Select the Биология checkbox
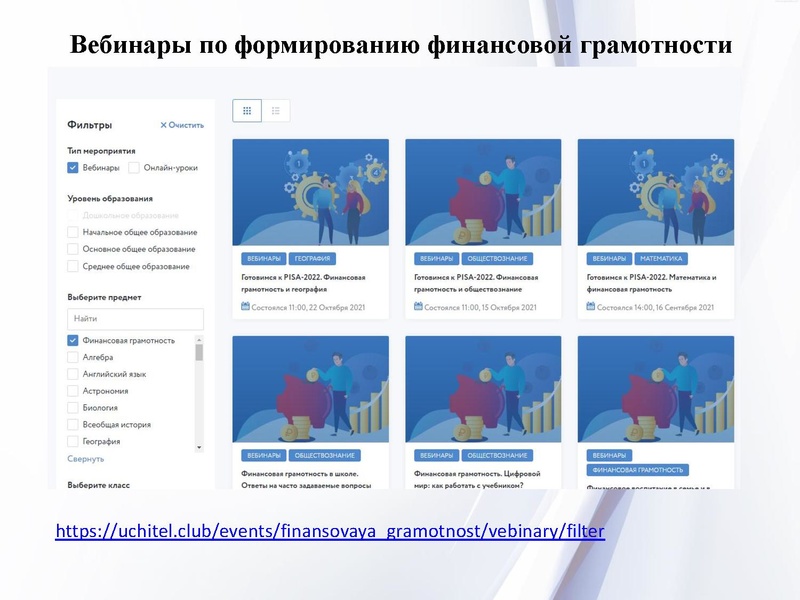The image size is (800, 600). (x=71, y=405)
